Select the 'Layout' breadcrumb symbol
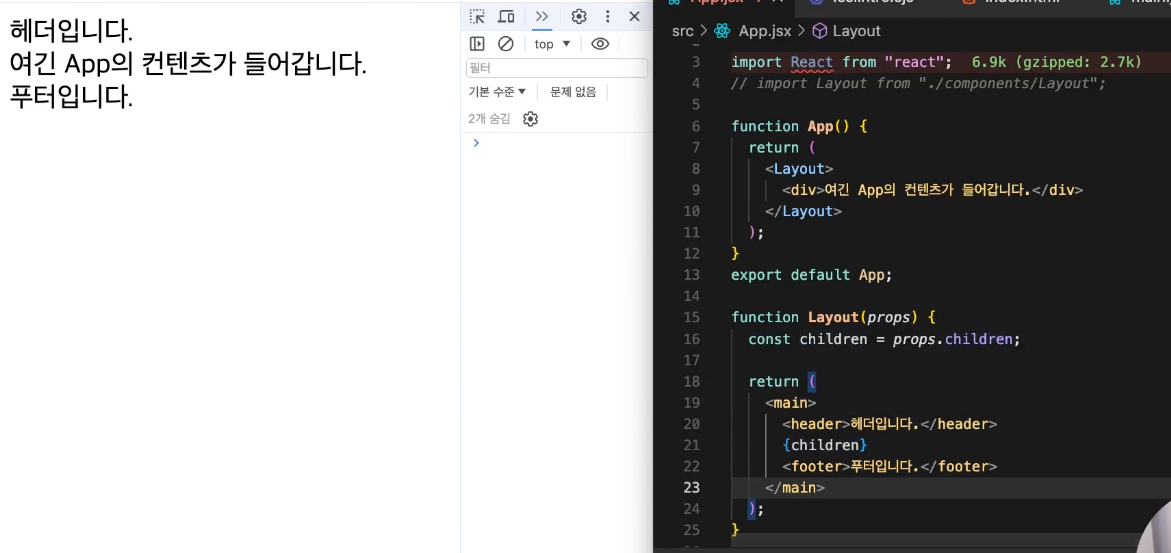This screenshot has height=553, width=1171. 857,31
